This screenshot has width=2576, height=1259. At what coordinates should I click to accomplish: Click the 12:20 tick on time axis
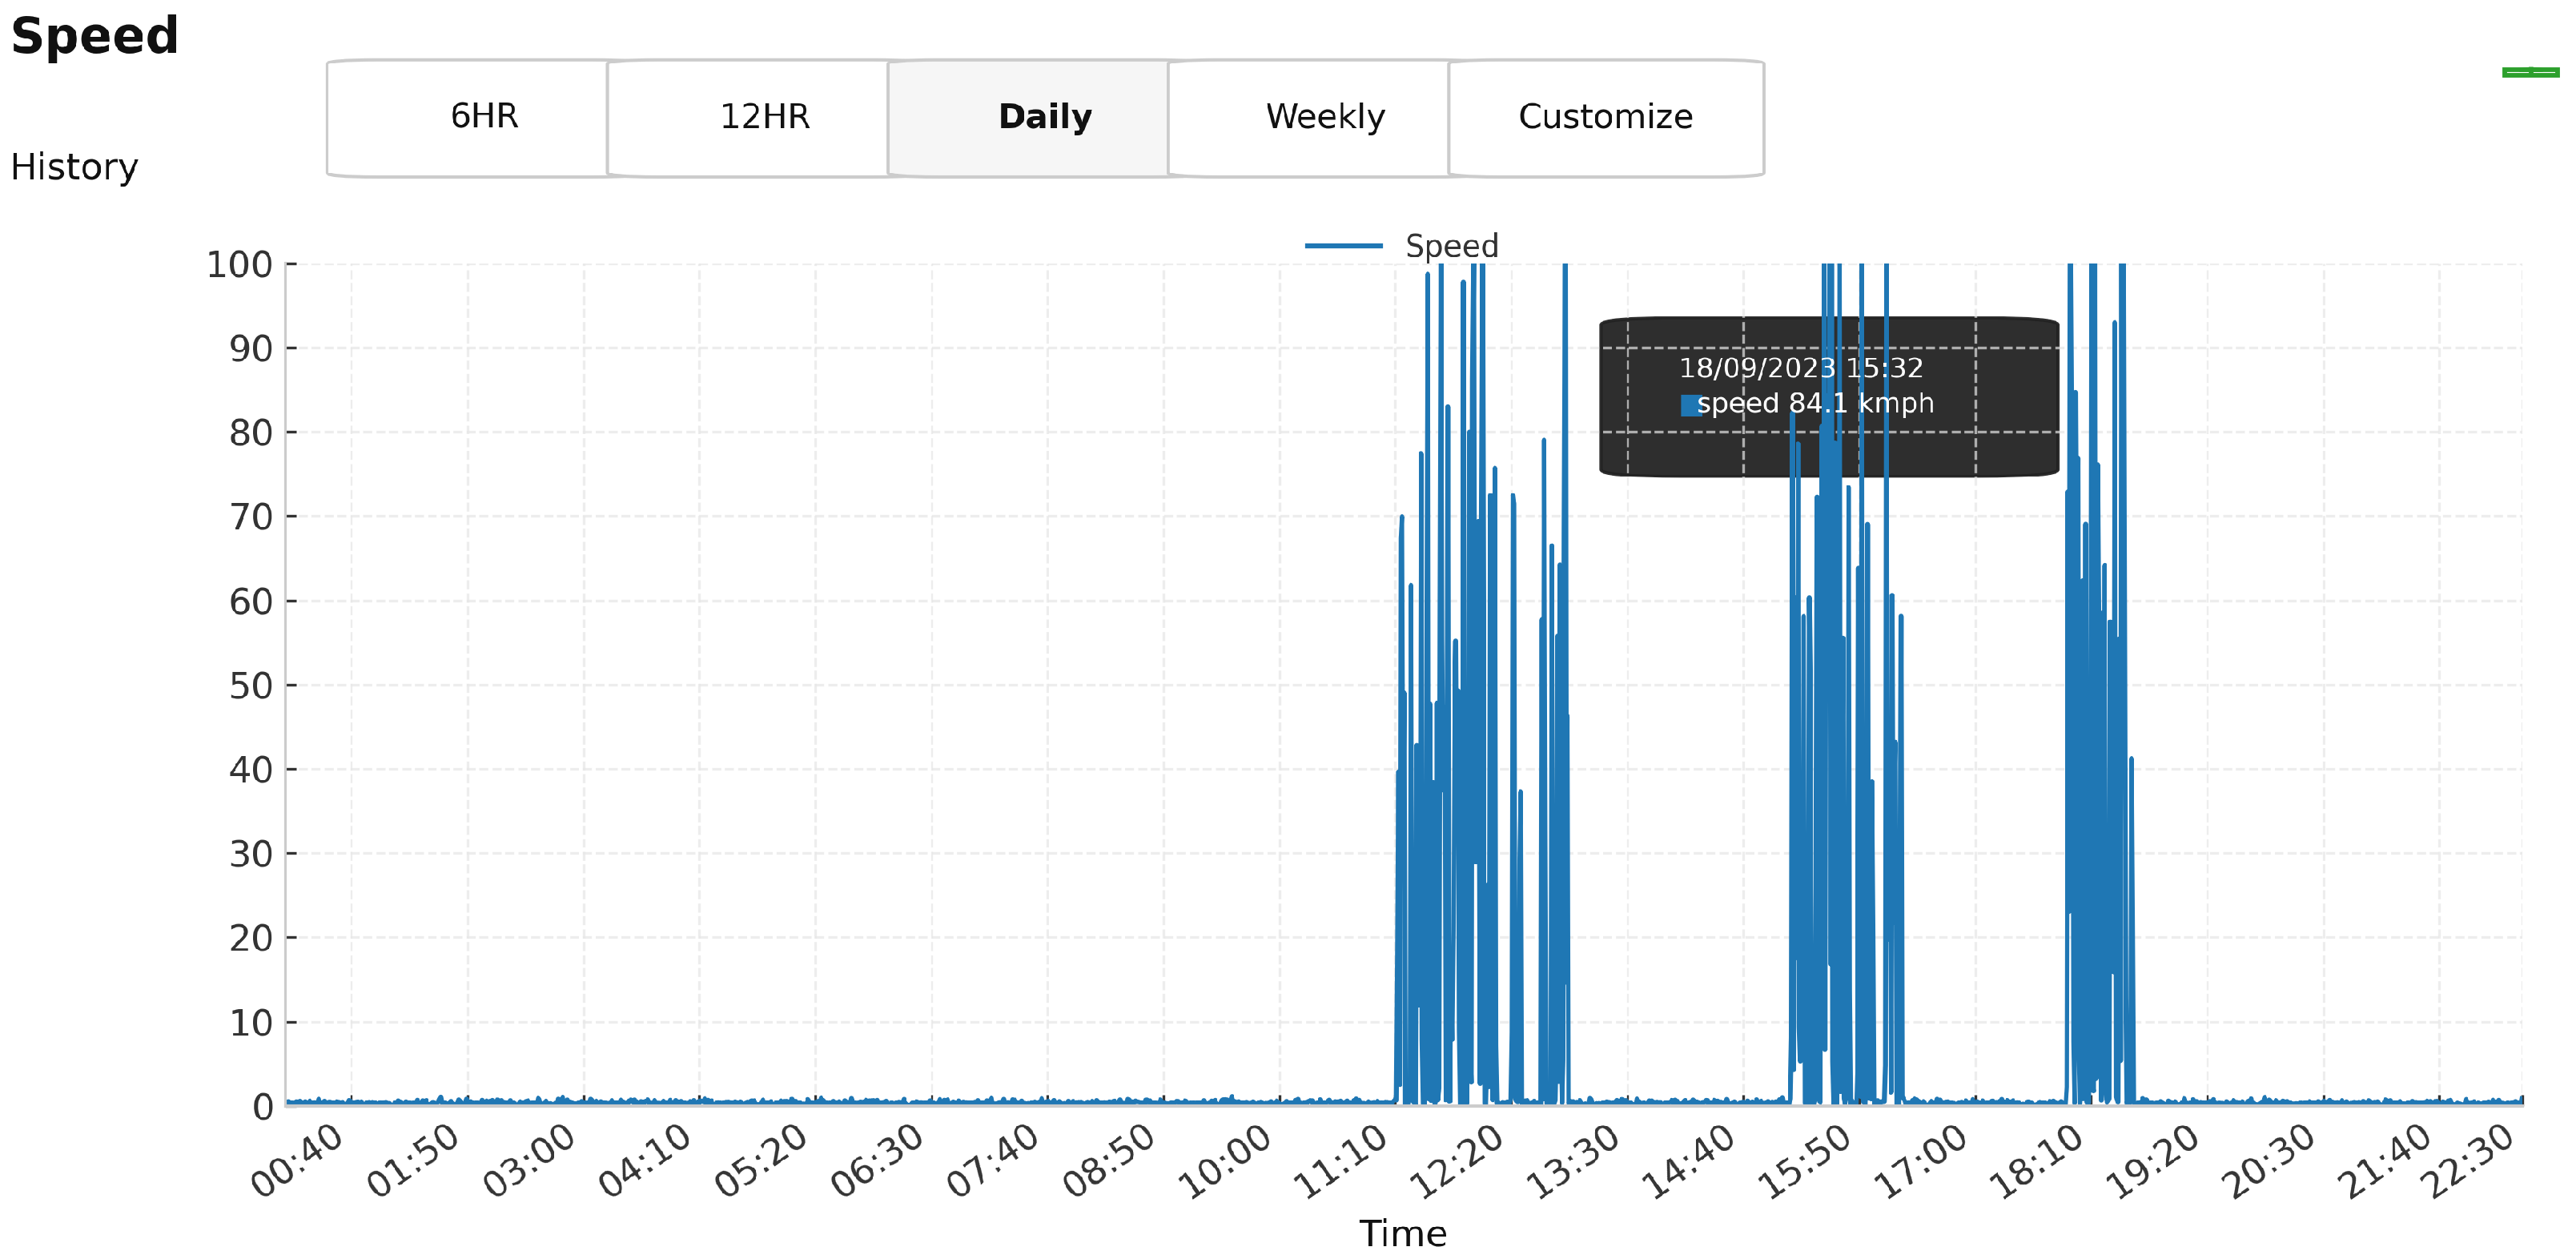coord(1457,1162)
